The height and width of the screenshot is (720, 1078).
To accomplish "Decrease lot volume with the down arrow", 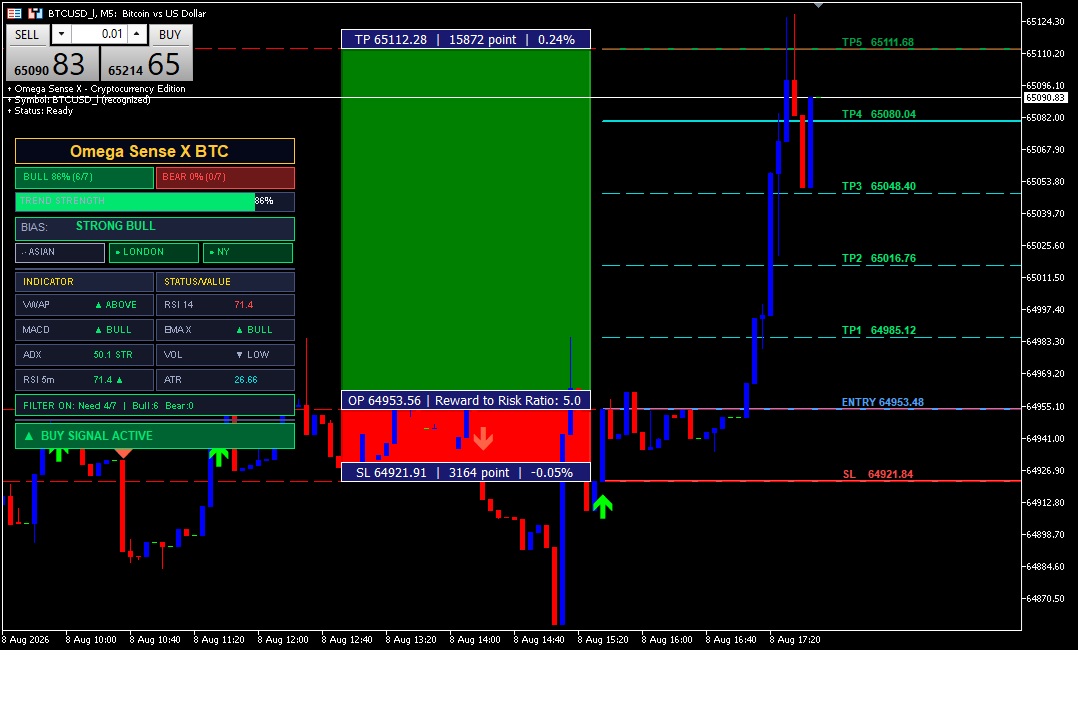I will (x=61, y=34).
